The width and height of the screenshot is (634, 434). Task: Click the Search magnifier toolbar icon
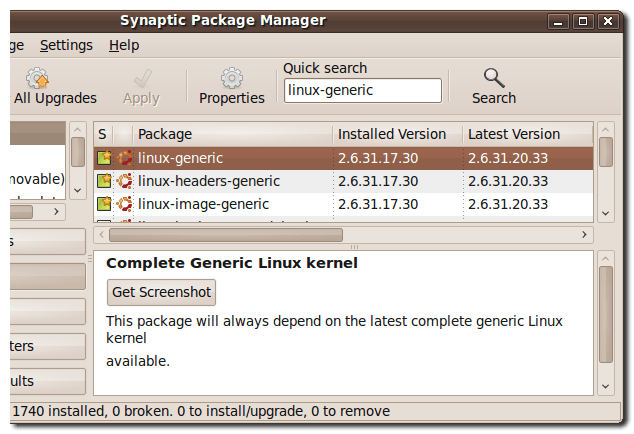[493, 79]
